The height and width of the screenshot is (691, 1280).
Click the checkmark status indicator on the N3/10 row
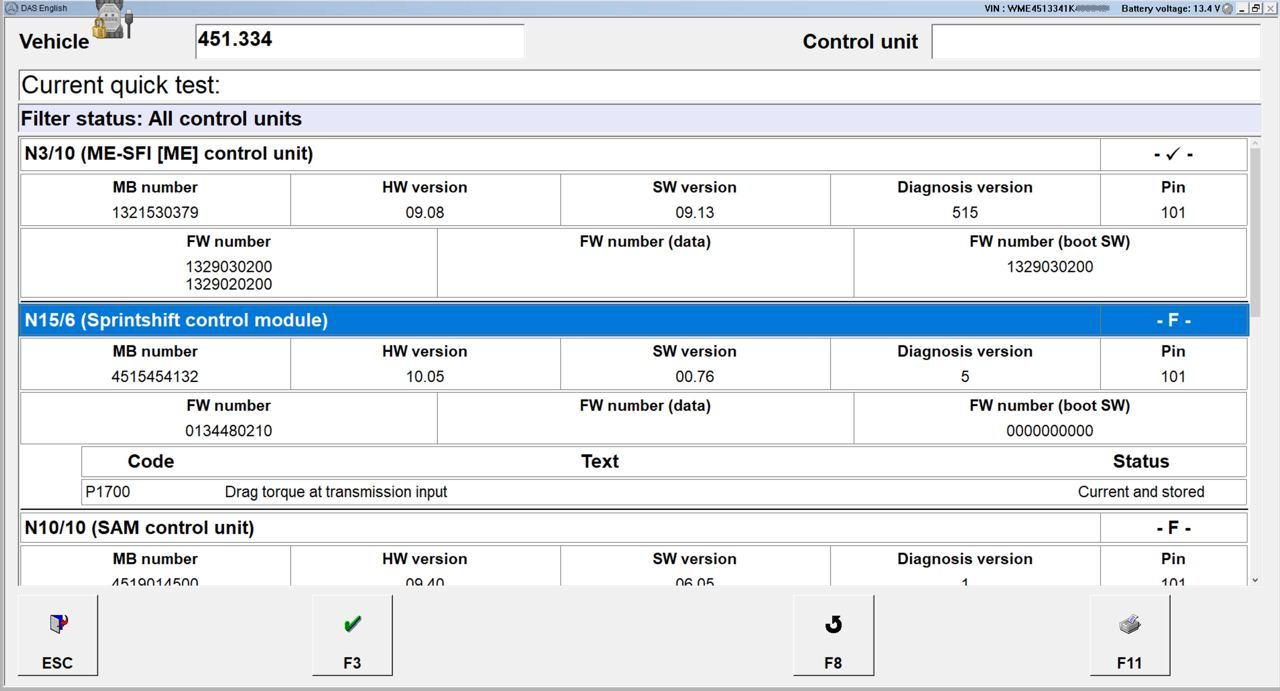click(1172, 154)
